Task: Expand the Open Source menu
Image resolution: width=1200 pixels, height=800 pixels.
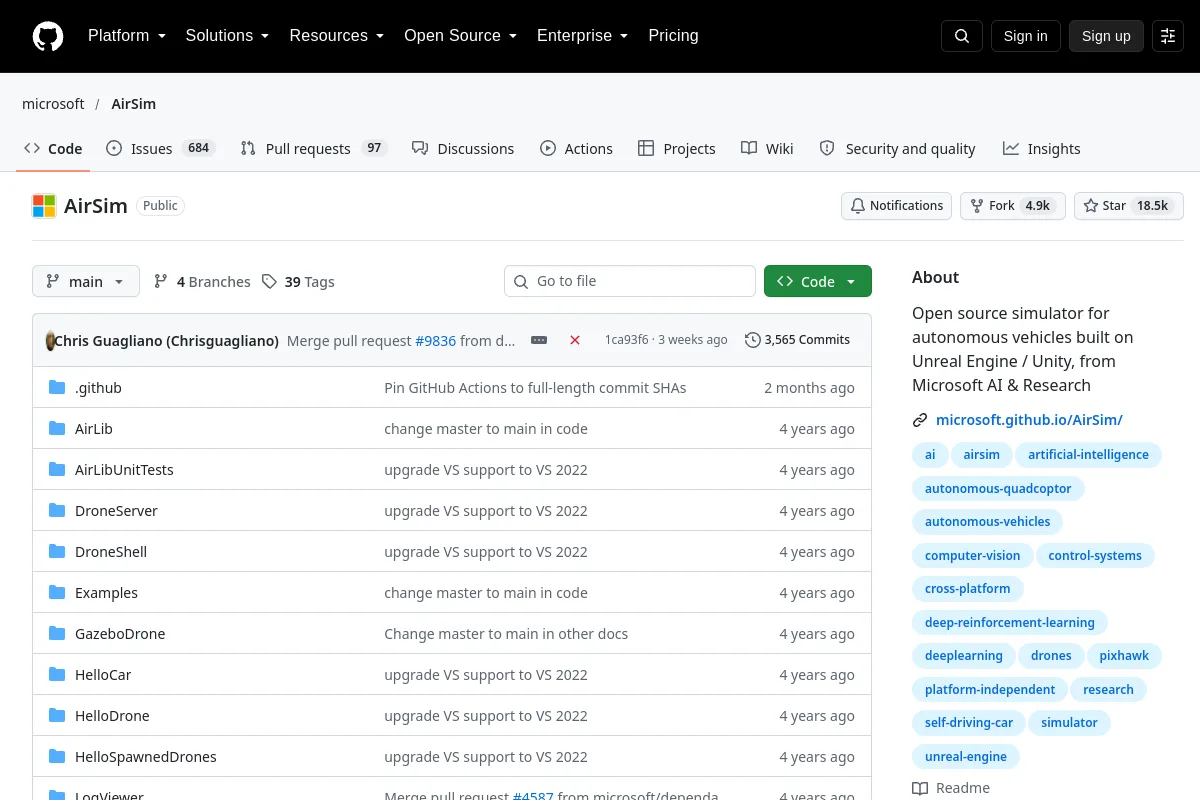Action: coord(460,36)
